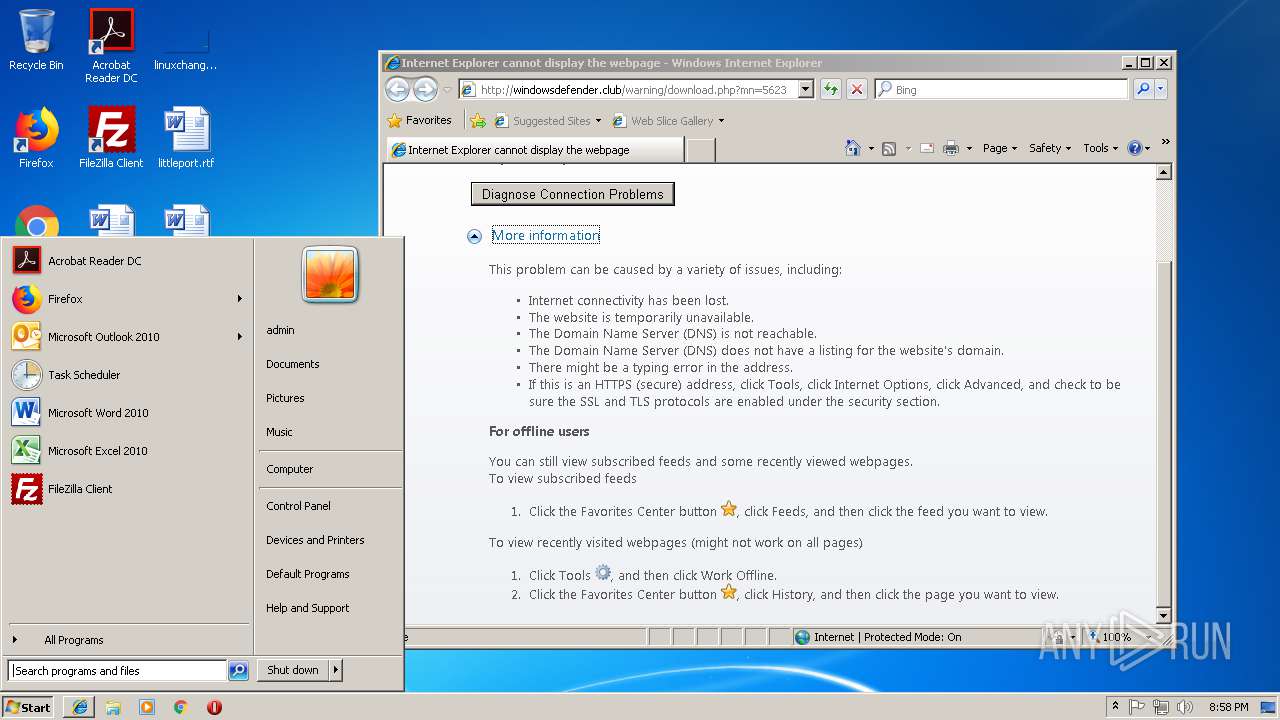This screenshot has width=1280, height=720.
Task: Open the Tools menu dropdown
Action: tap(1100, 148)
